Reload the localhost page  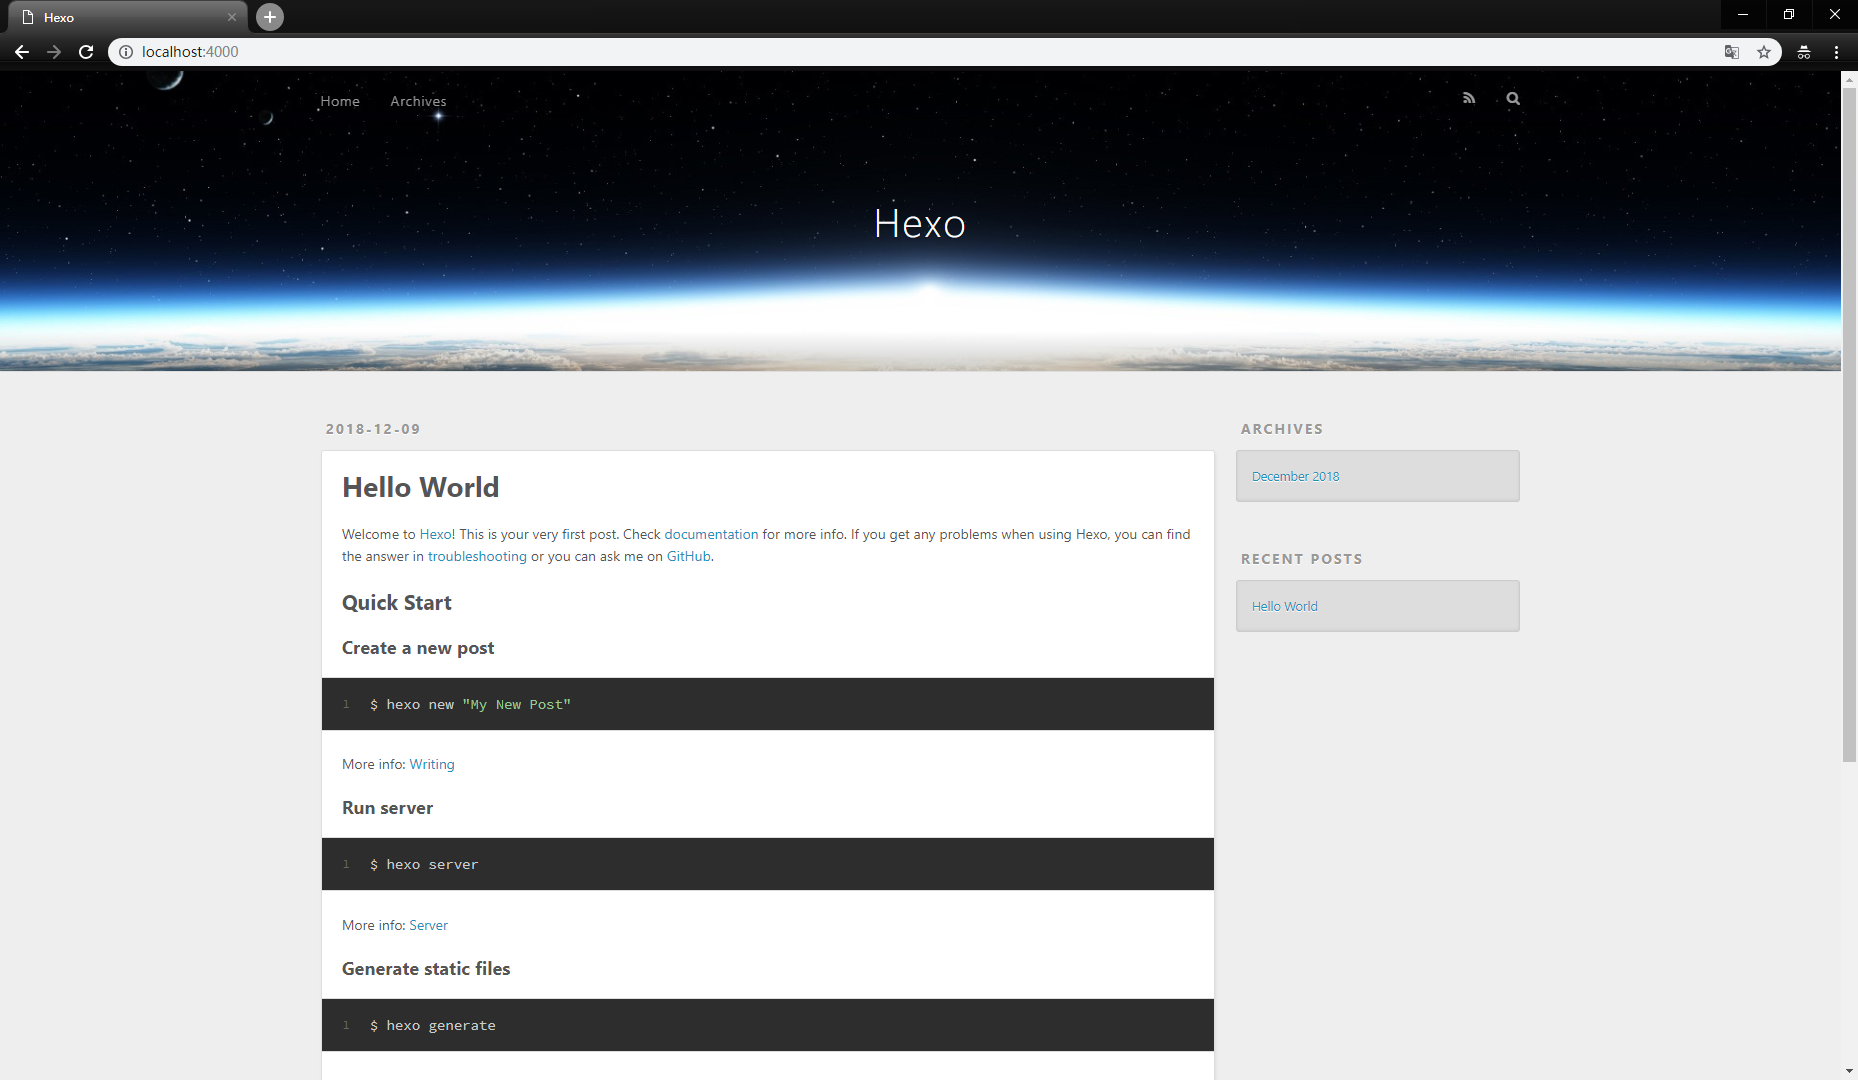point(86,52)
